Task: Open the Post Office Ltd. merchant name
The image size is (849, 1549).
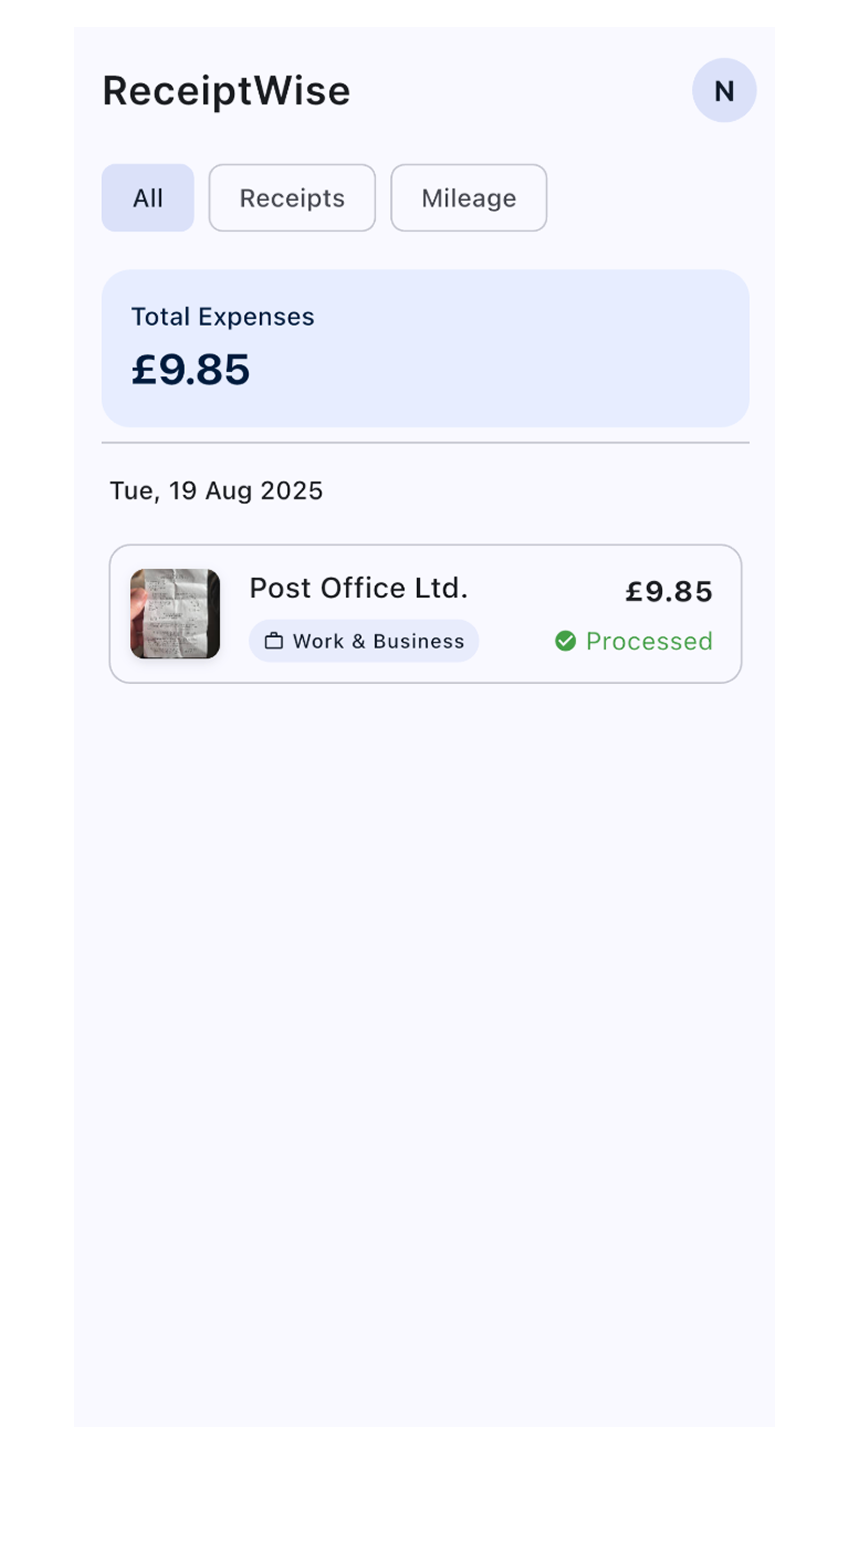Action: [358, 588]
